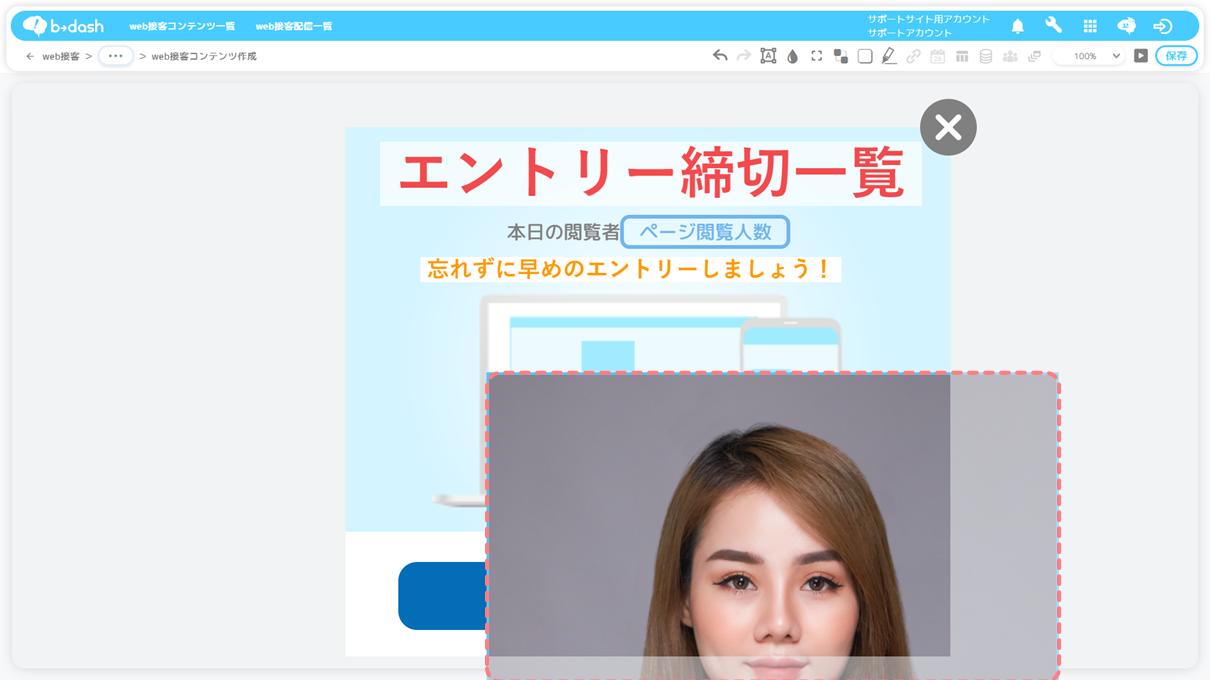Close the popup with the X button

pyautogui.click(x=948, y=127)
